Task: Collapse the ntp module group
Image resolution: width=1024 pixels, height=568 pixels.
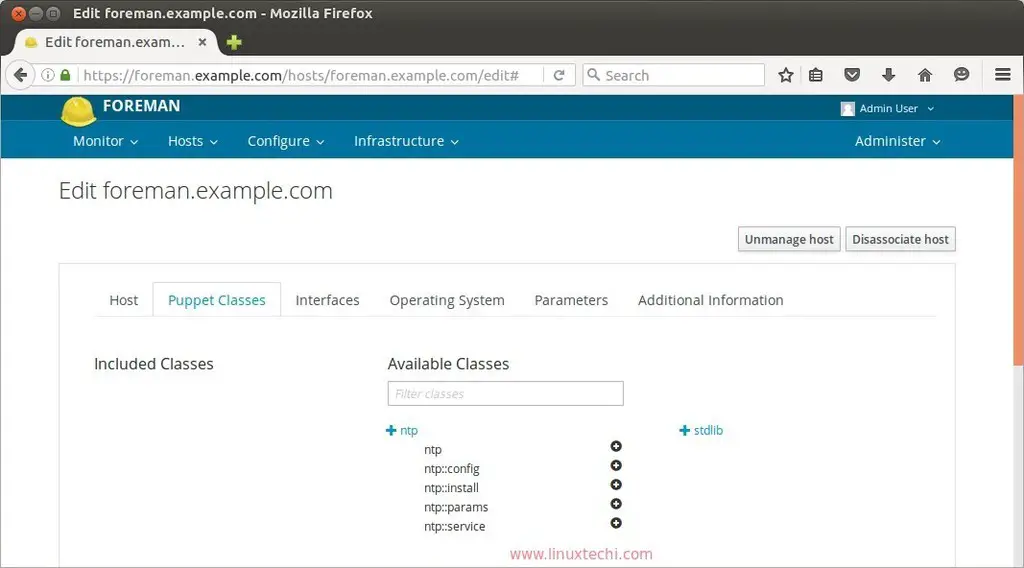Action: click(402, 430)
